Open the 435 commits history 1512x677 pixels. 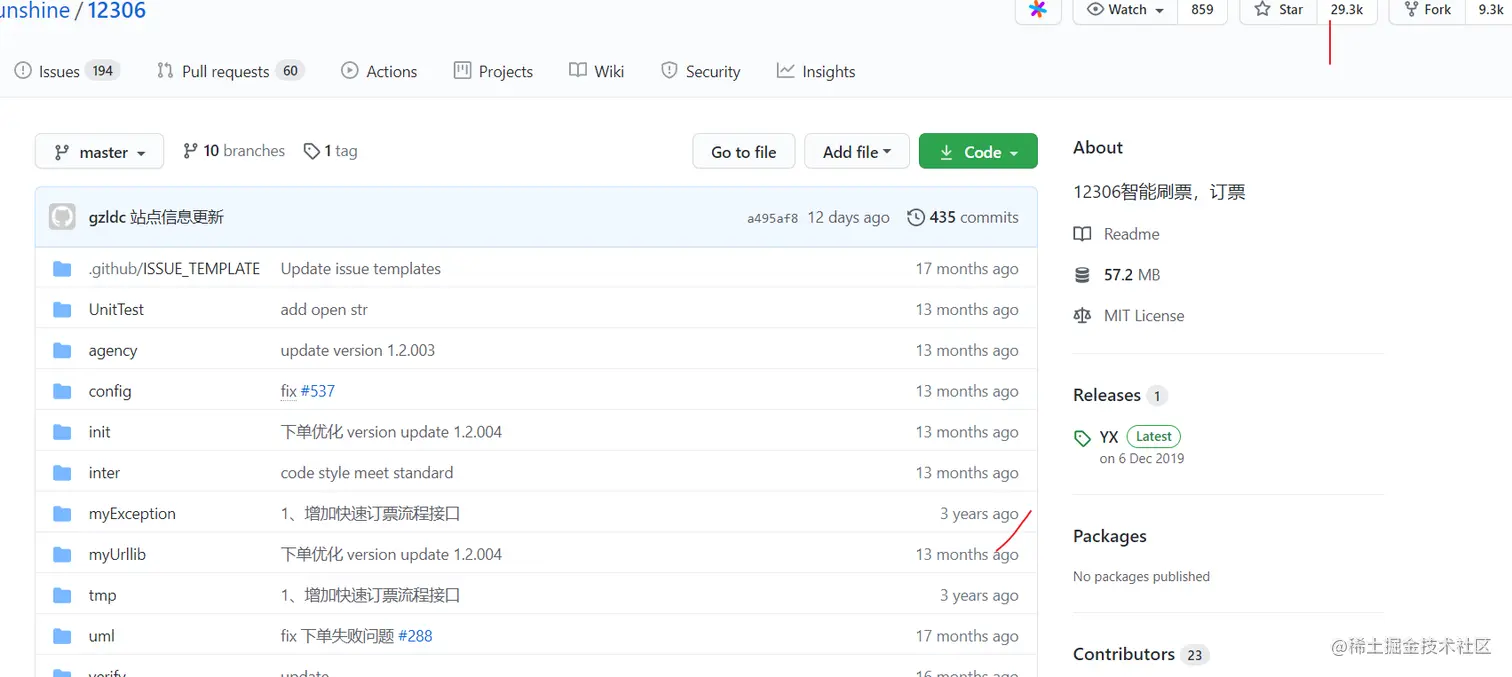[963, 217]
